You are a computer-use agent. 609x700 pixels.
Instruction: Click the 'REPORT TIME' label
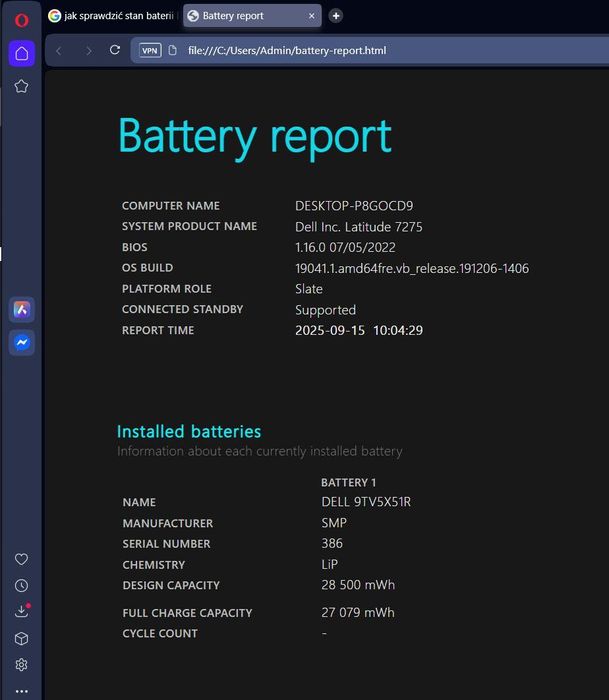coord(158,330)
